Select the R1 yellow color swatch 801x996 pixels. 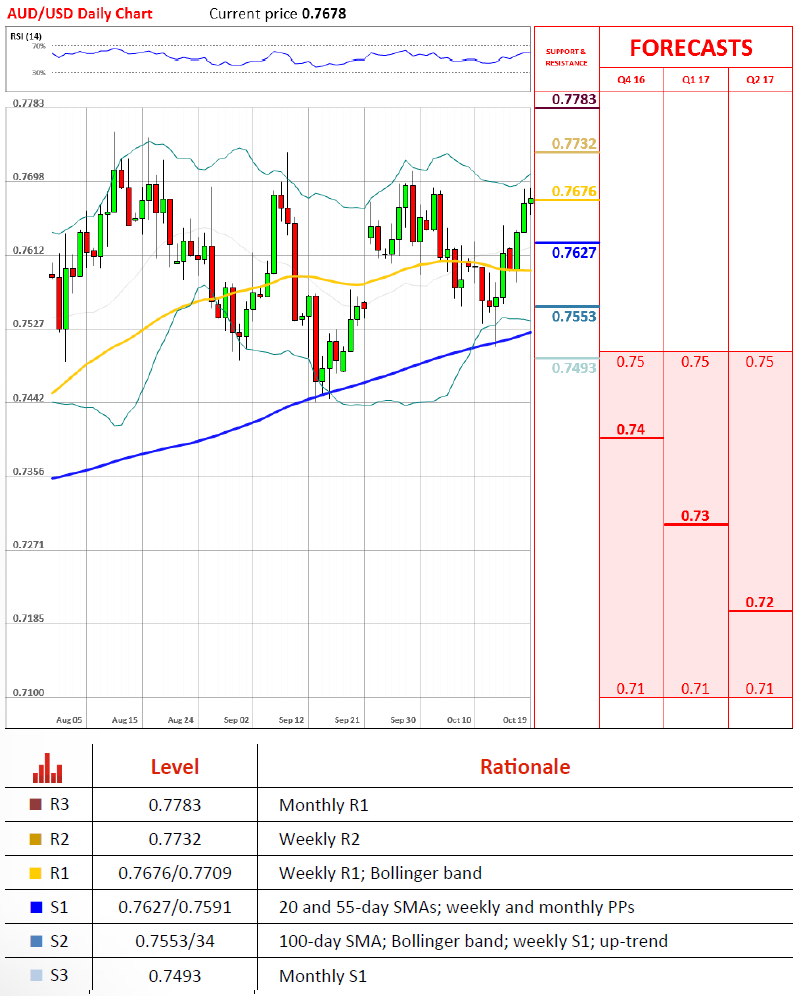point(36,873)
